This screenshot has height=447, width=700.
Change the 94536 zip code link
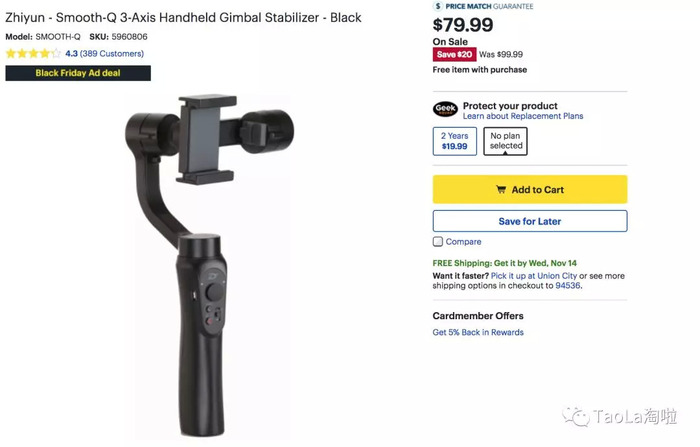[567, 286]
